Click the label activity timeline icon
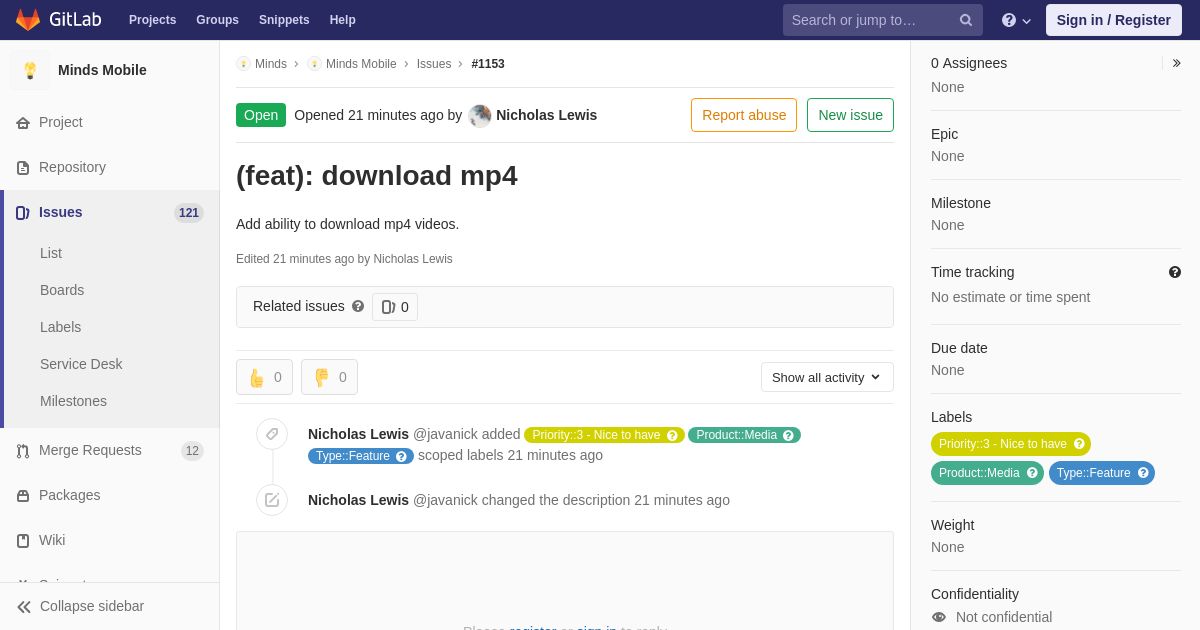The width and height of the screenshot is (1200, 630). (272, 434)
